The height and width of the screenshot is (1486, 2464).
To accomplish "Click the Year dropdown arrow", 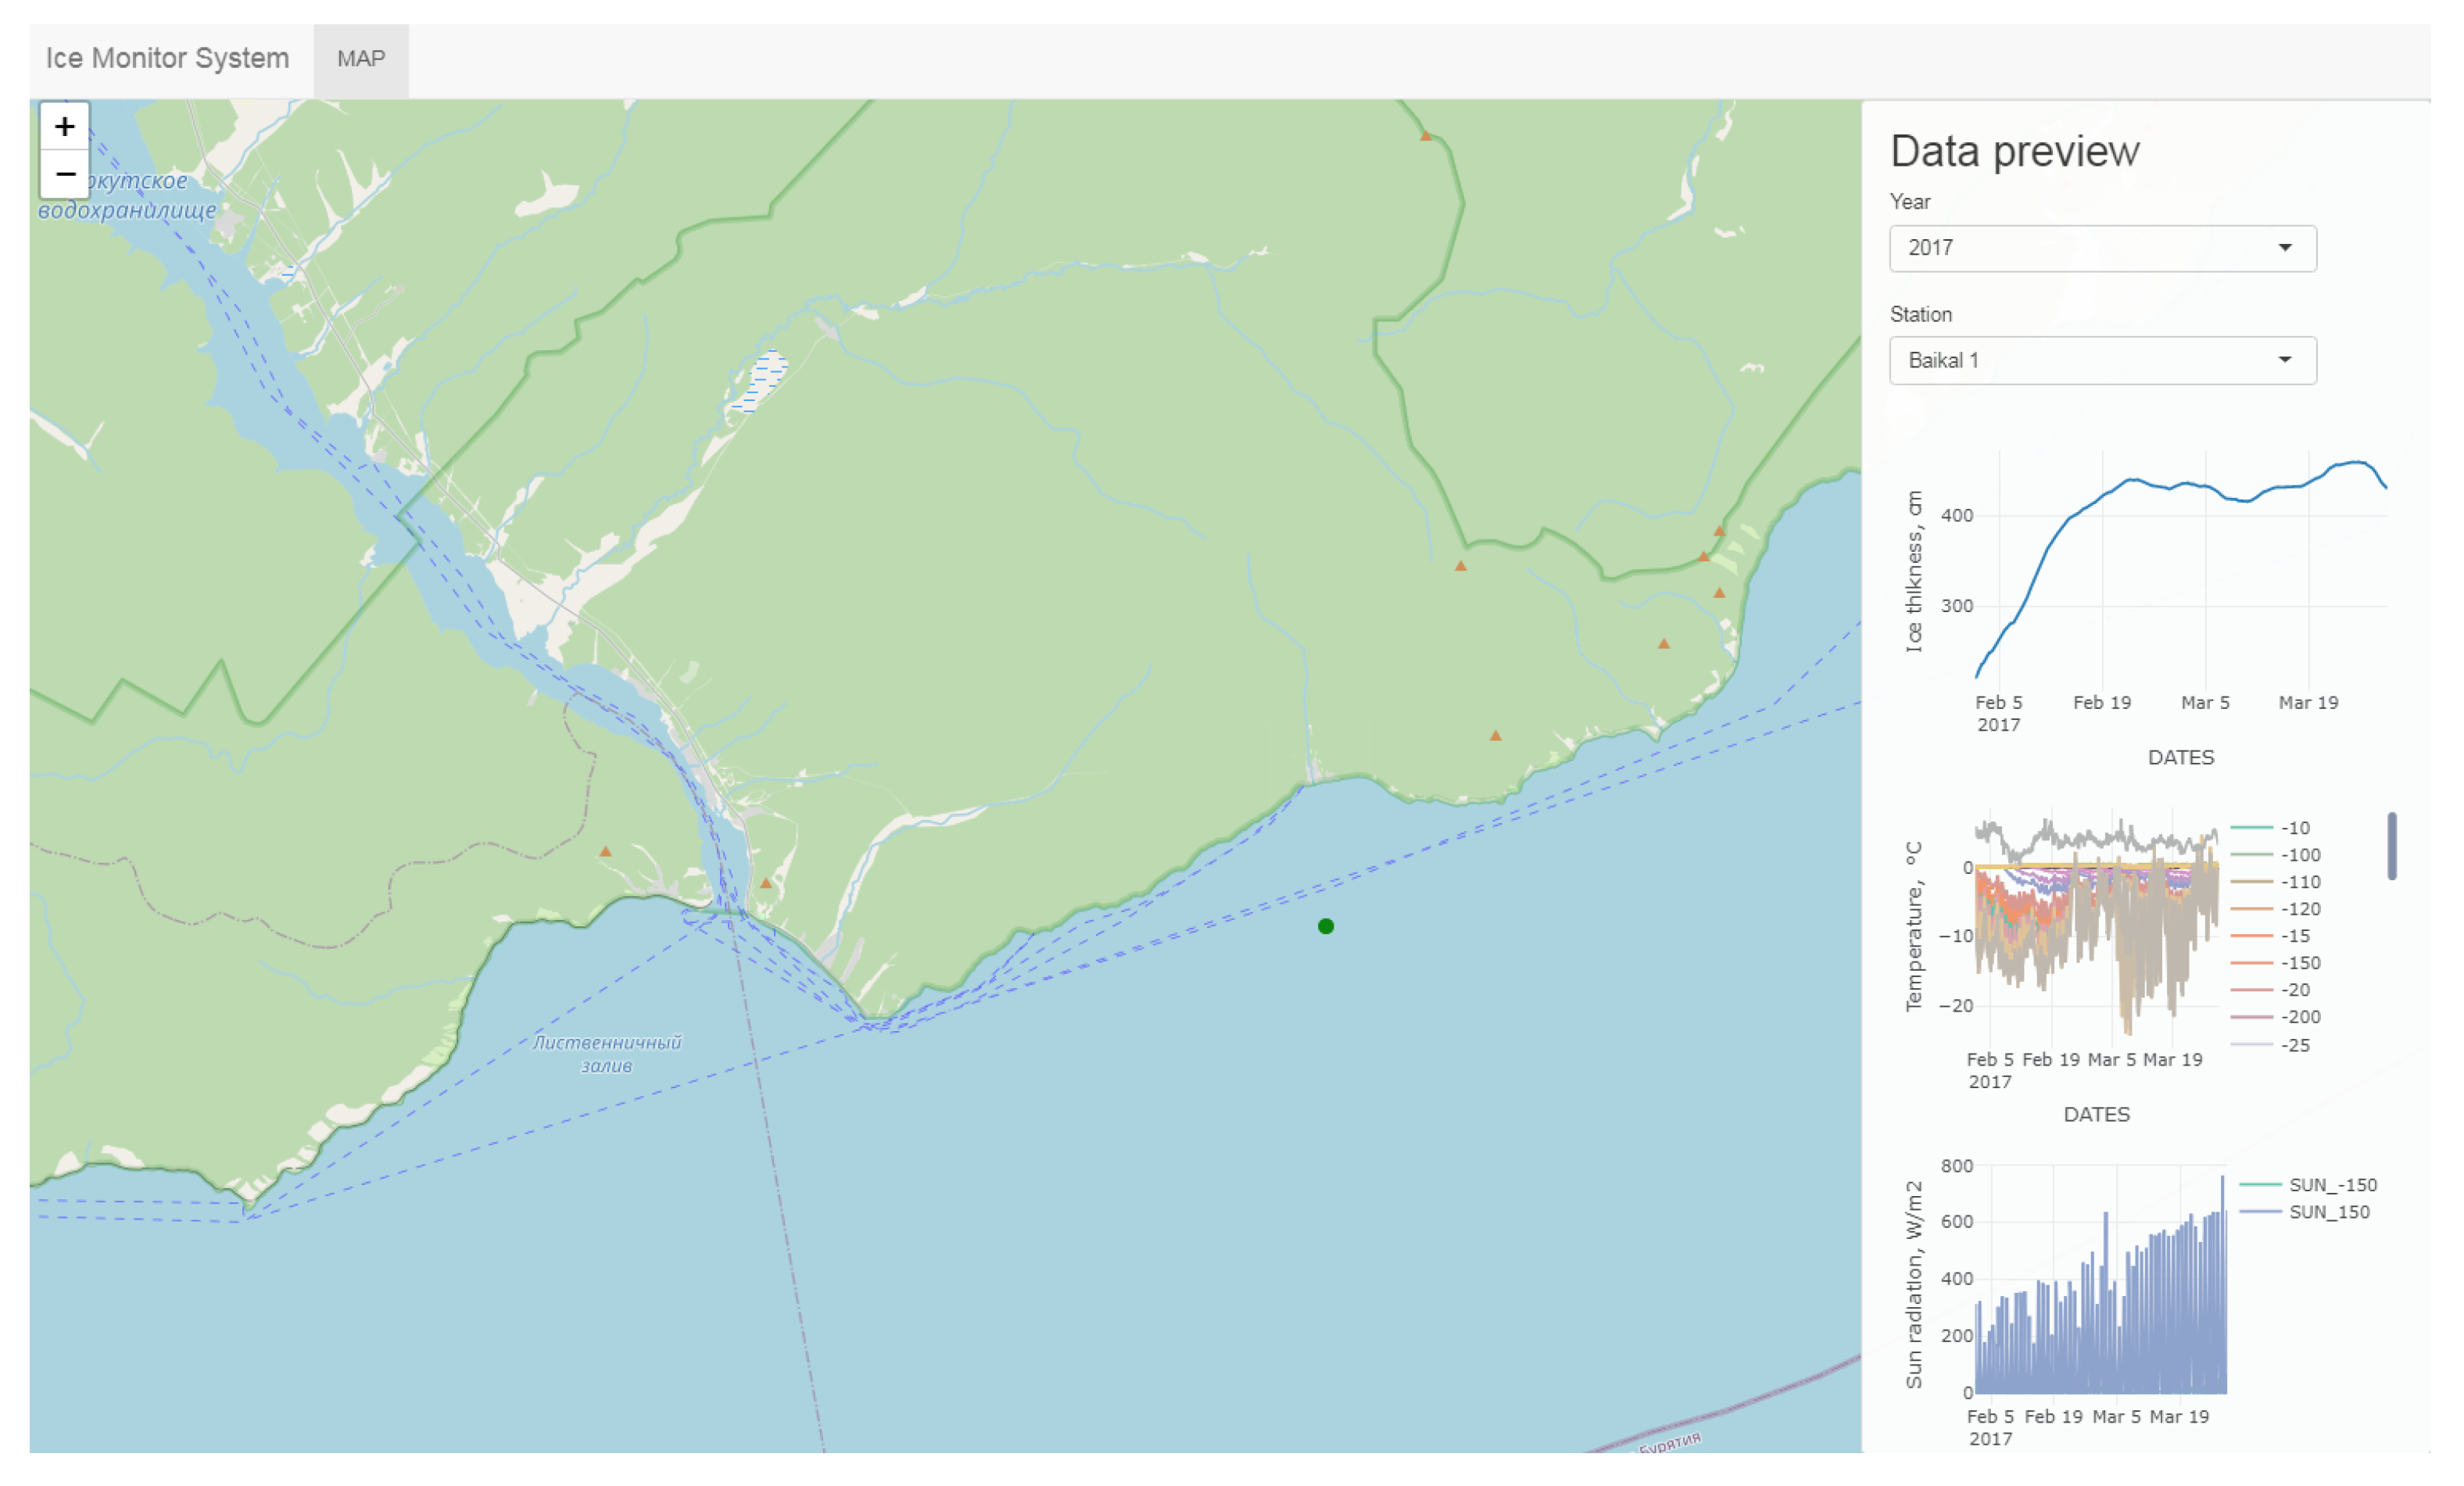I will [x=2284, y=248].
